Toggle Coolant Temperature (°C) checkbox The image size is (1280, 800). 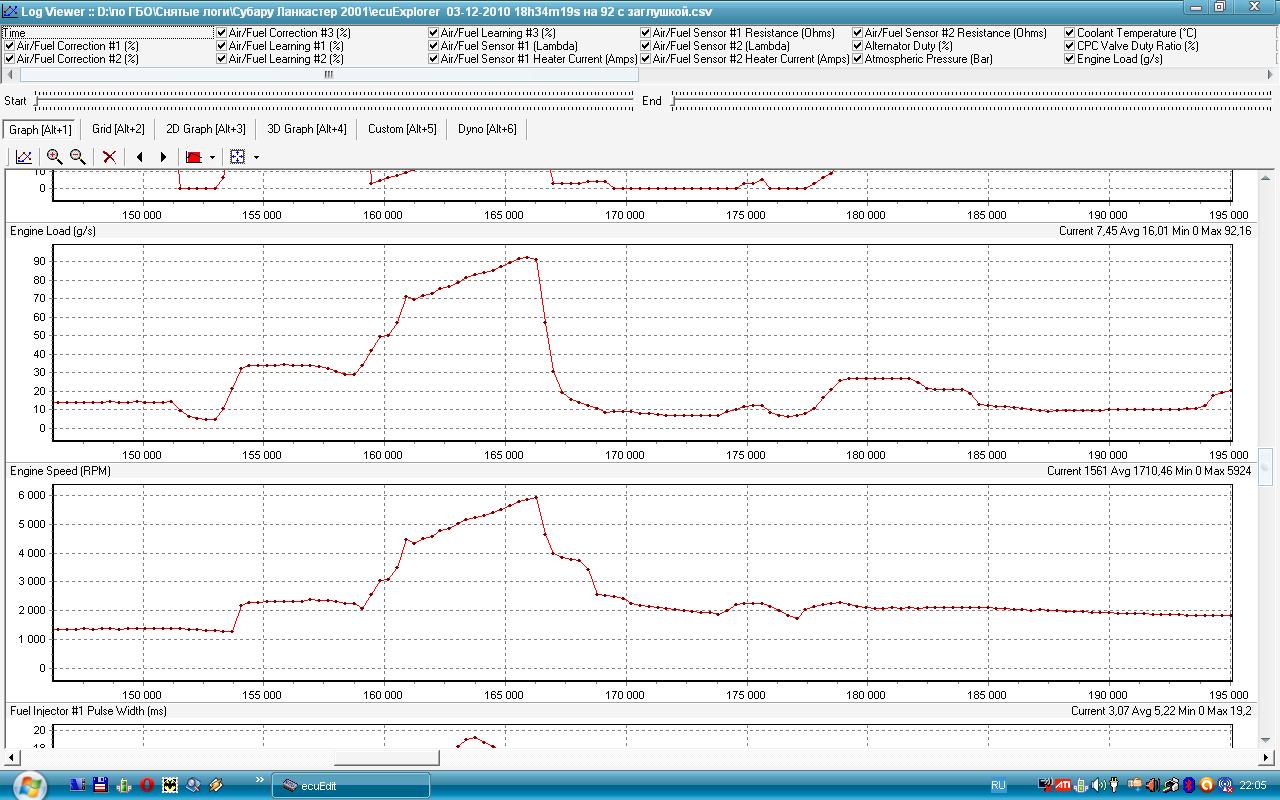click(1070, 33)
